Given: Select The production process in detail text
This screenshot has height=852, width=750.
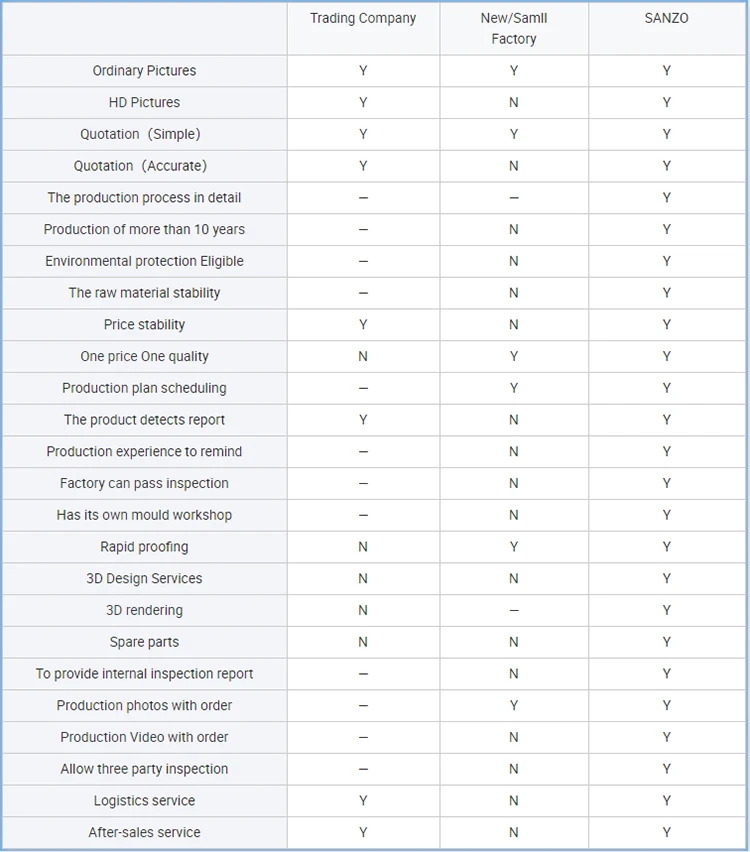Looking at the screenshot, I should point(144,198).
